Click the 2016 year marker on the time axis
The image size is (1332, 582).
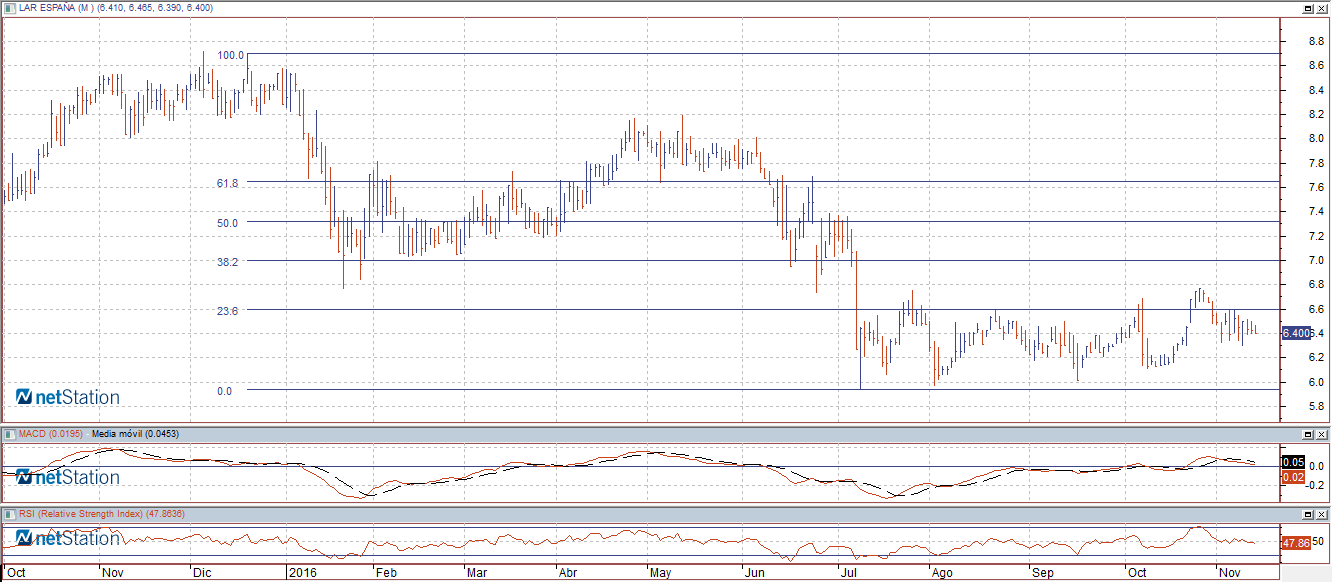coord(301,574)
